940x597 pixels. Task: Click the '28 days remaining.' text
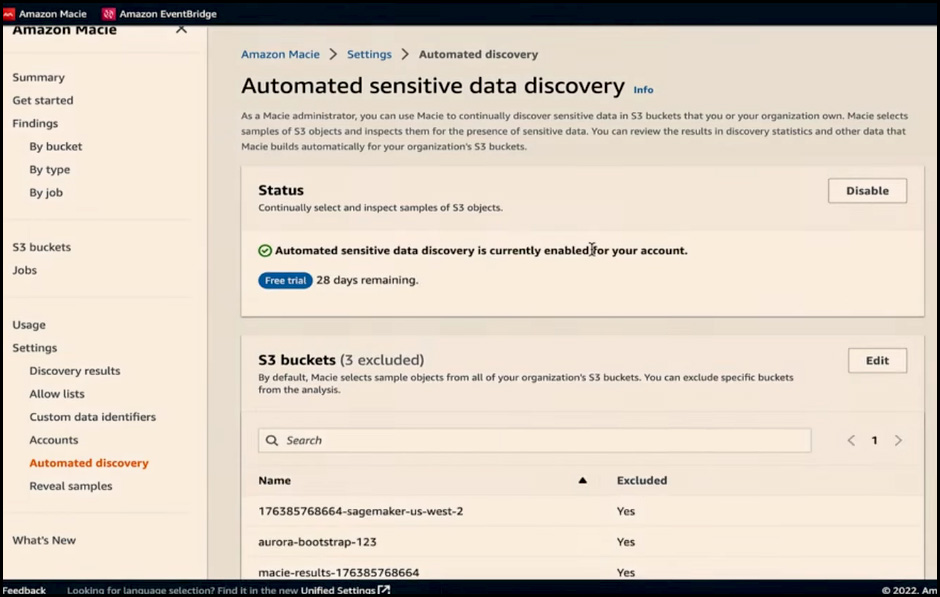(367, 280)
